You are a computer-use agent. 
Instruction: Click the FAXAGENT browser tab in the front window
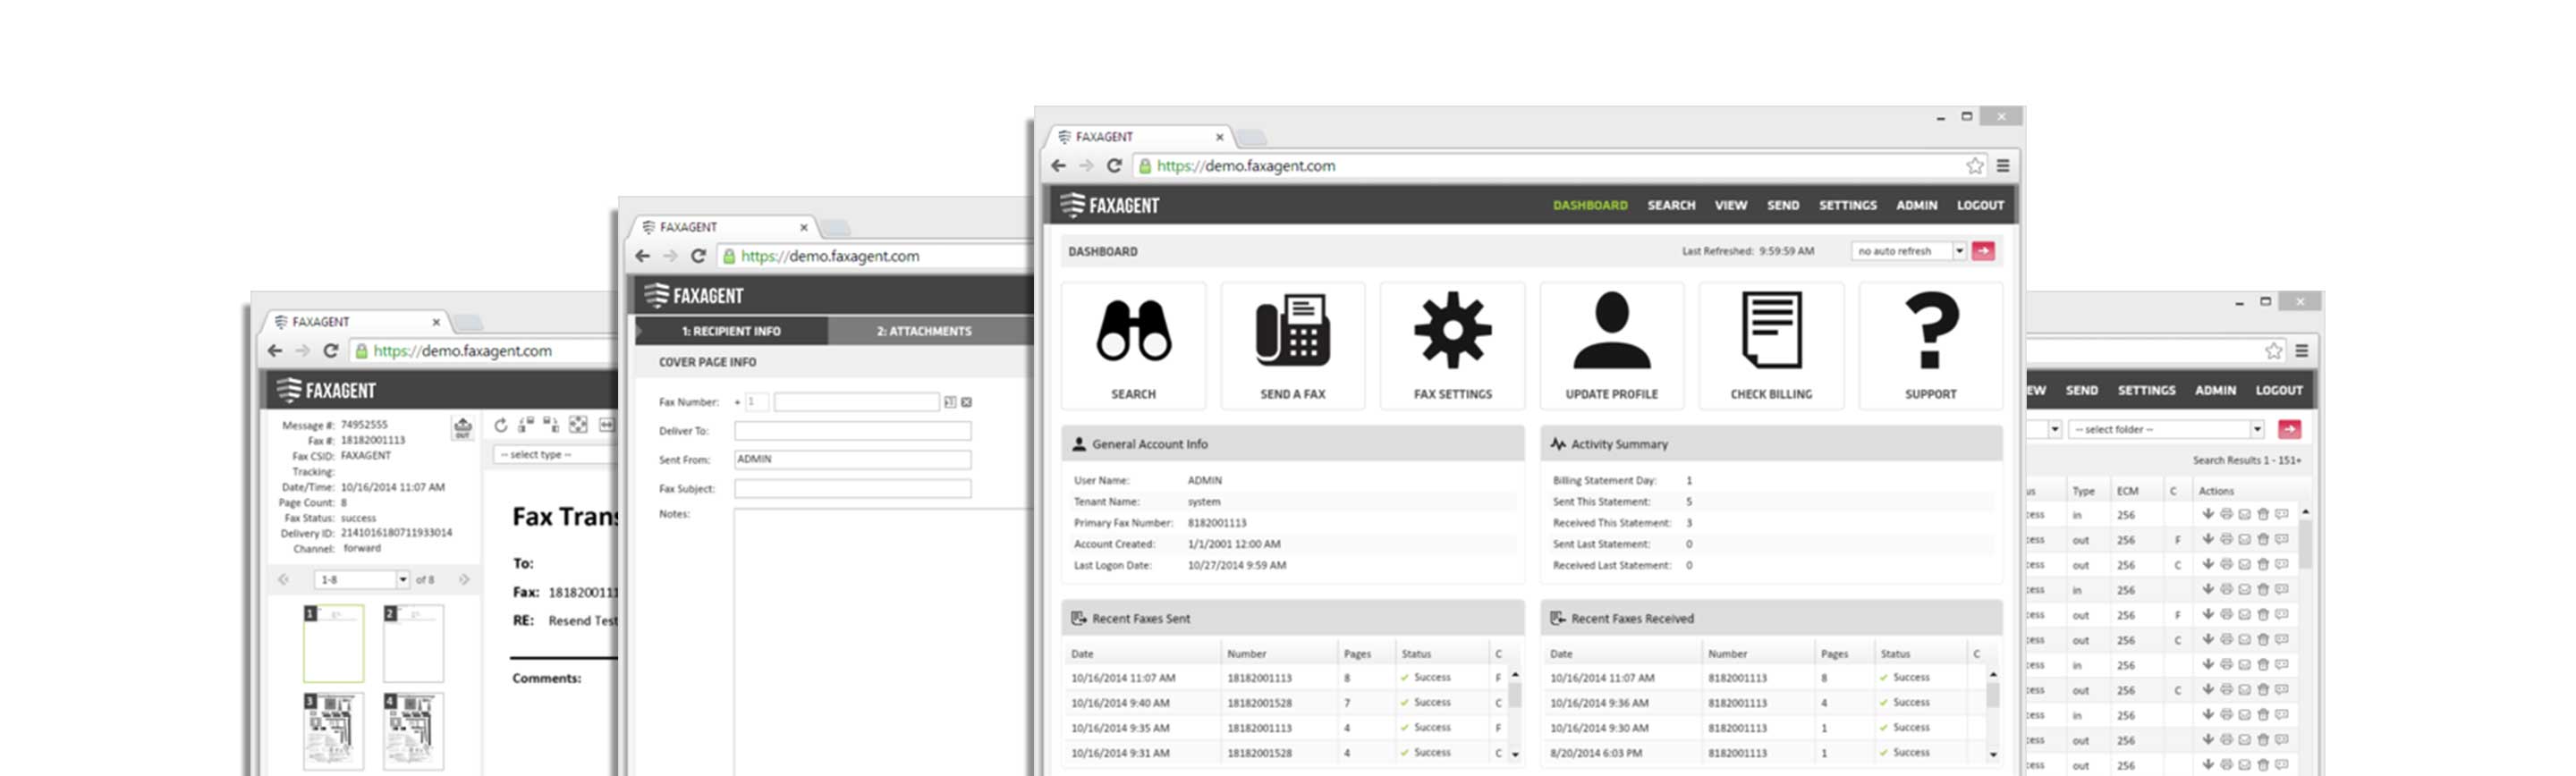pyautogui.click(x=1139, y=137)
